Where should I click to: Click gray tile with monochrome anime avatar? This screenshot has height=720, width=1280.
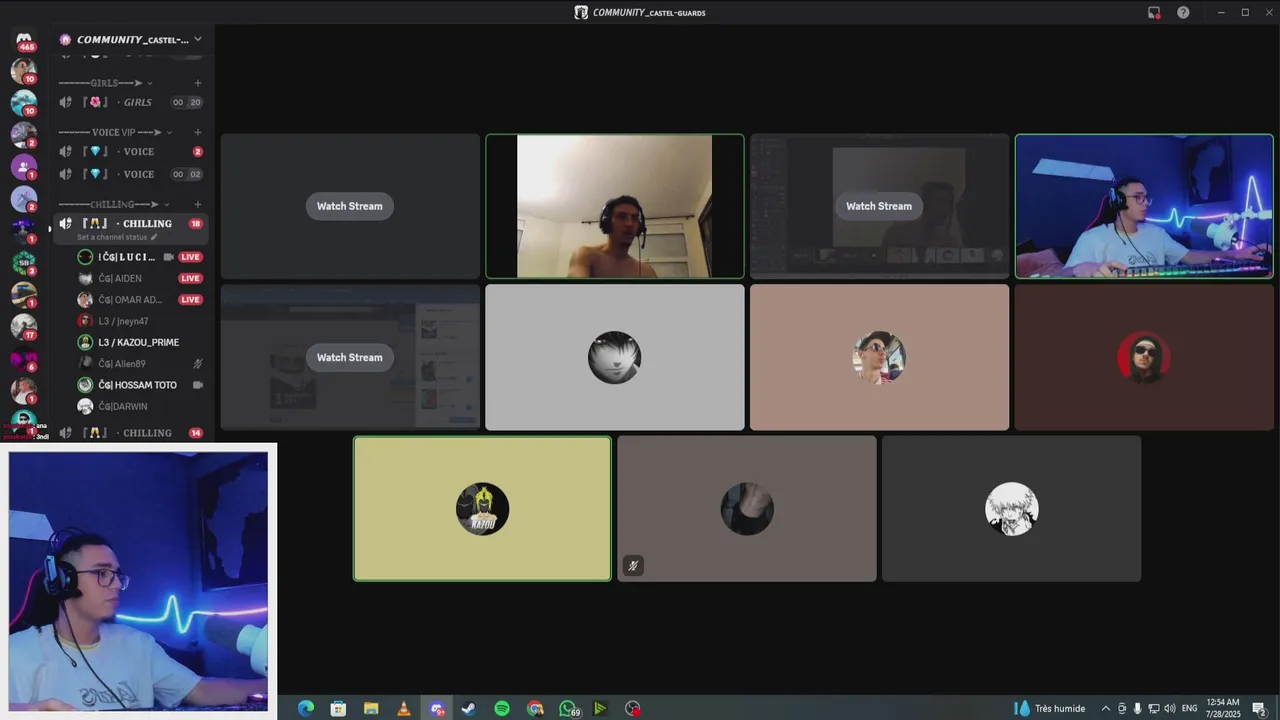pos(615,357)
